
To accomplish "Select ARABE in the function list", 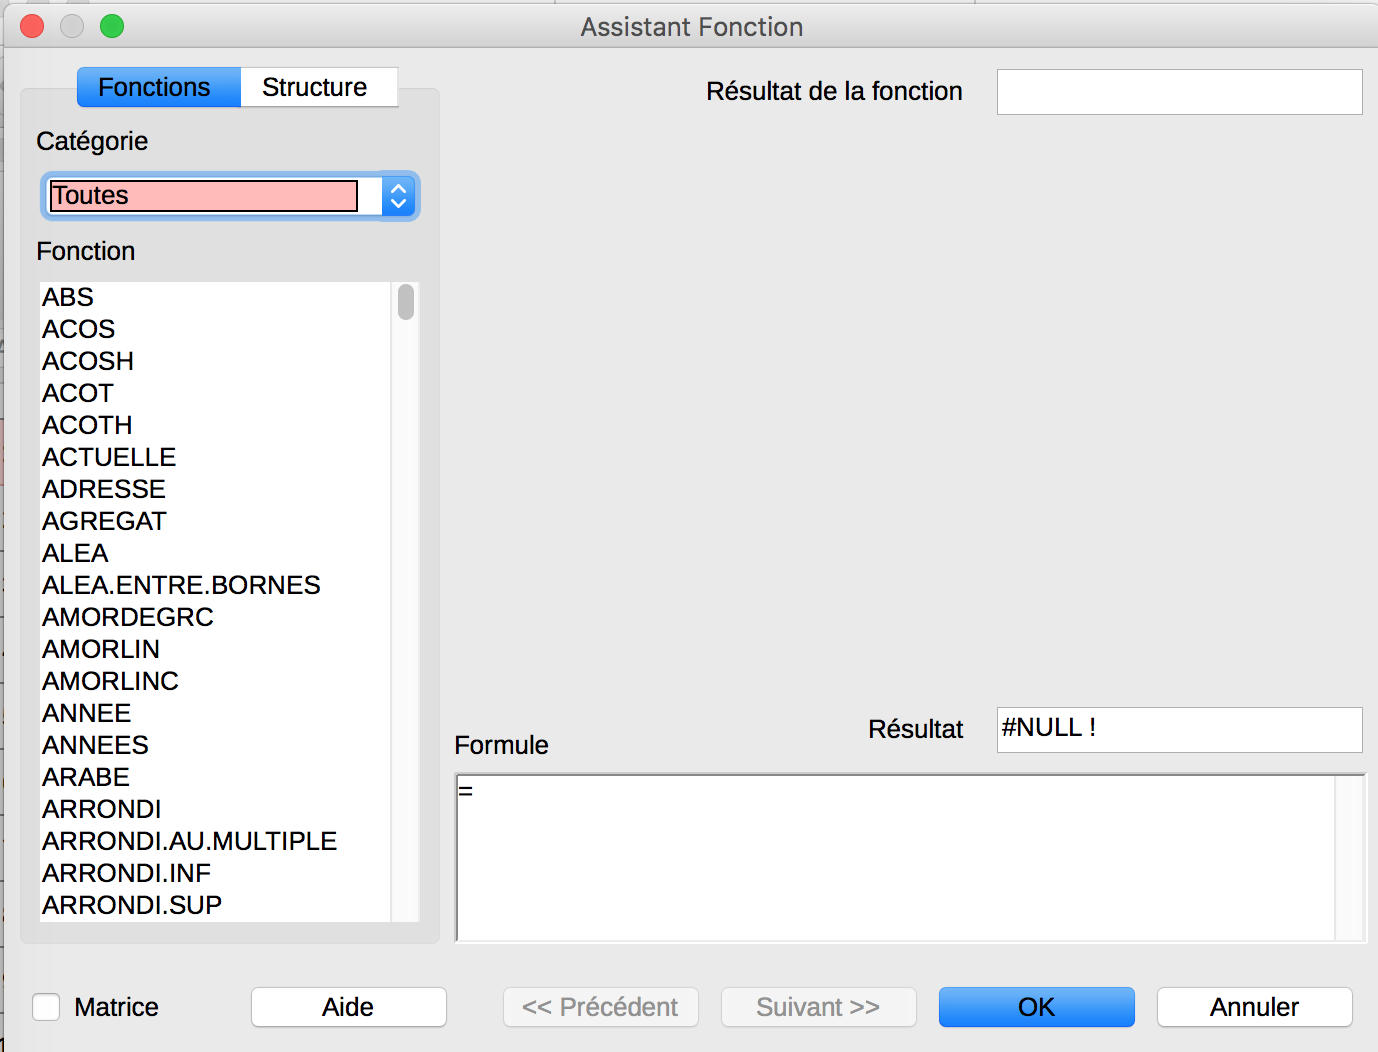I will 215,777.
